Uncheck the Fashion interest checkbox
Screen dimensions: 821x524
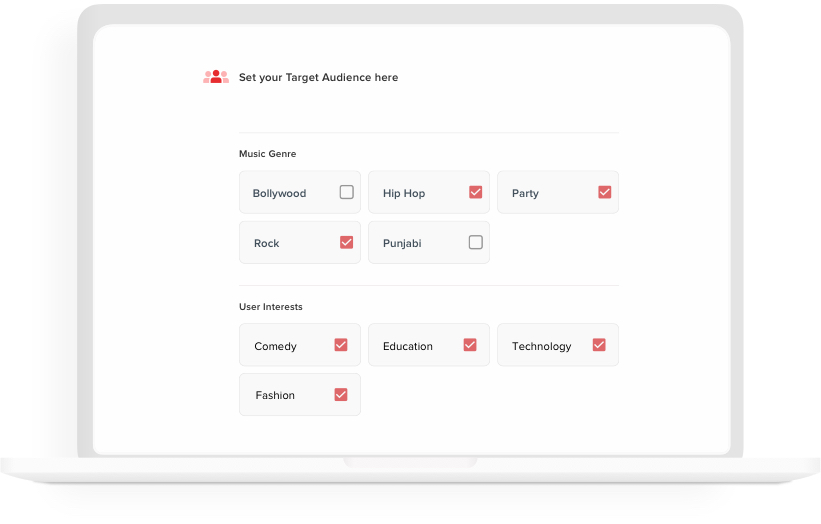tap(341, 395)
